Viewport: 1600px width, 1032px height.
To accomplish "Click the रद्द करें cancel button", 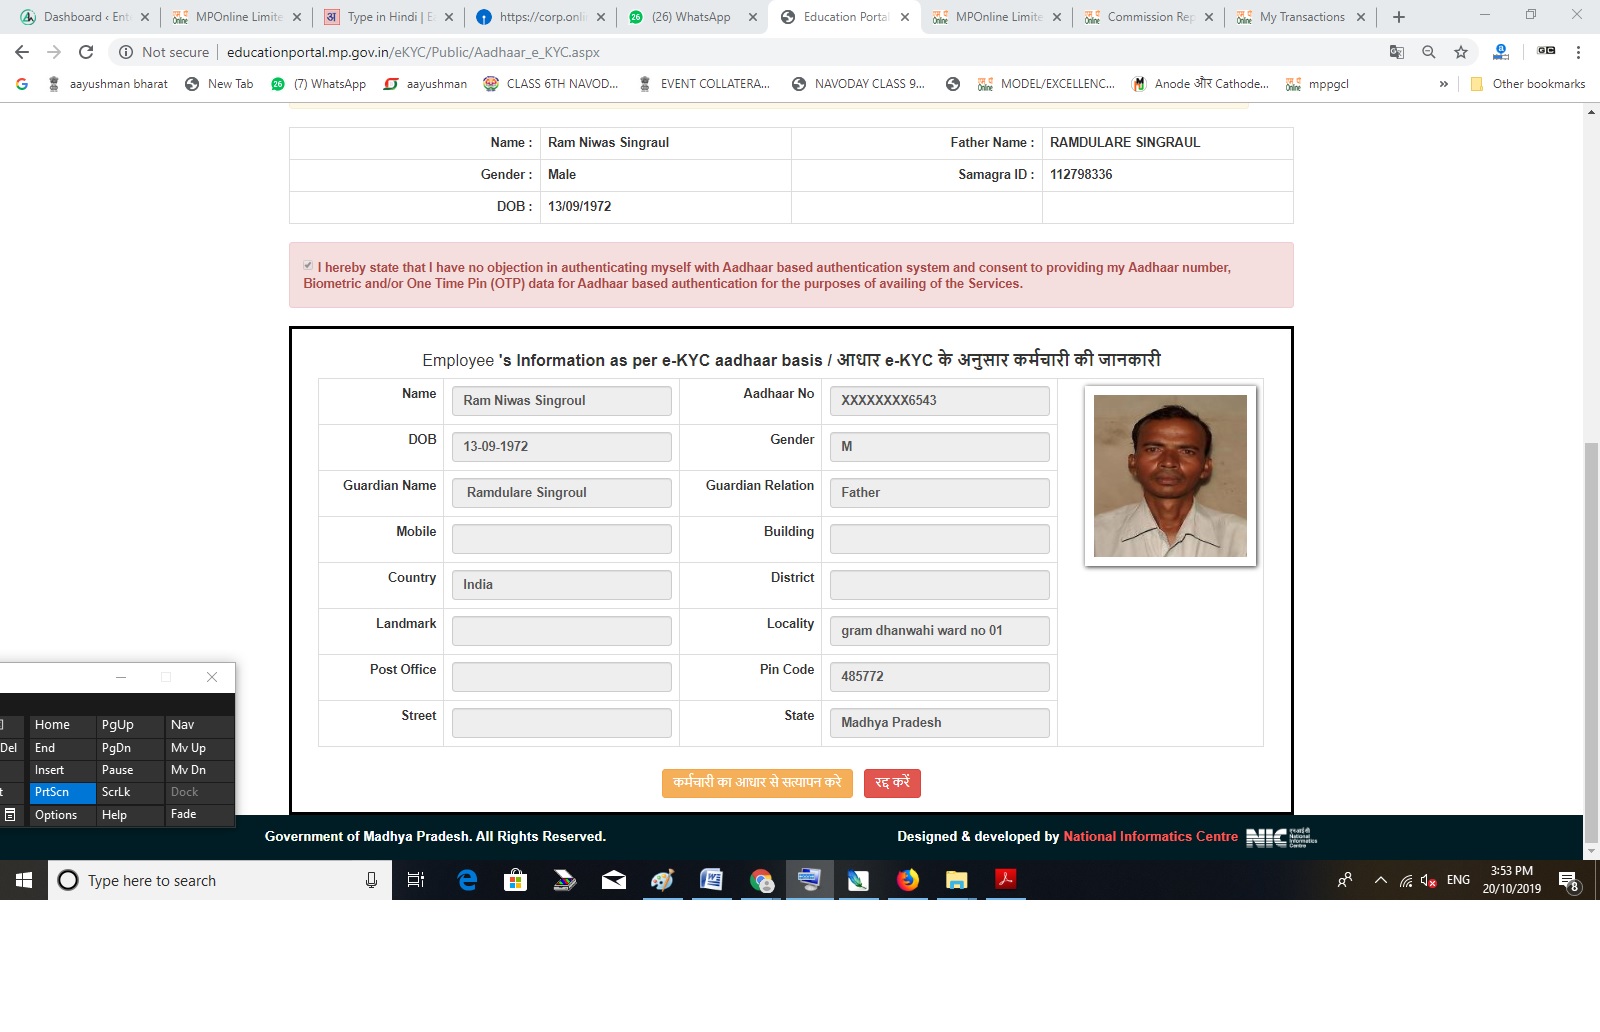I will pyautogui.click(x=892, y=783).
